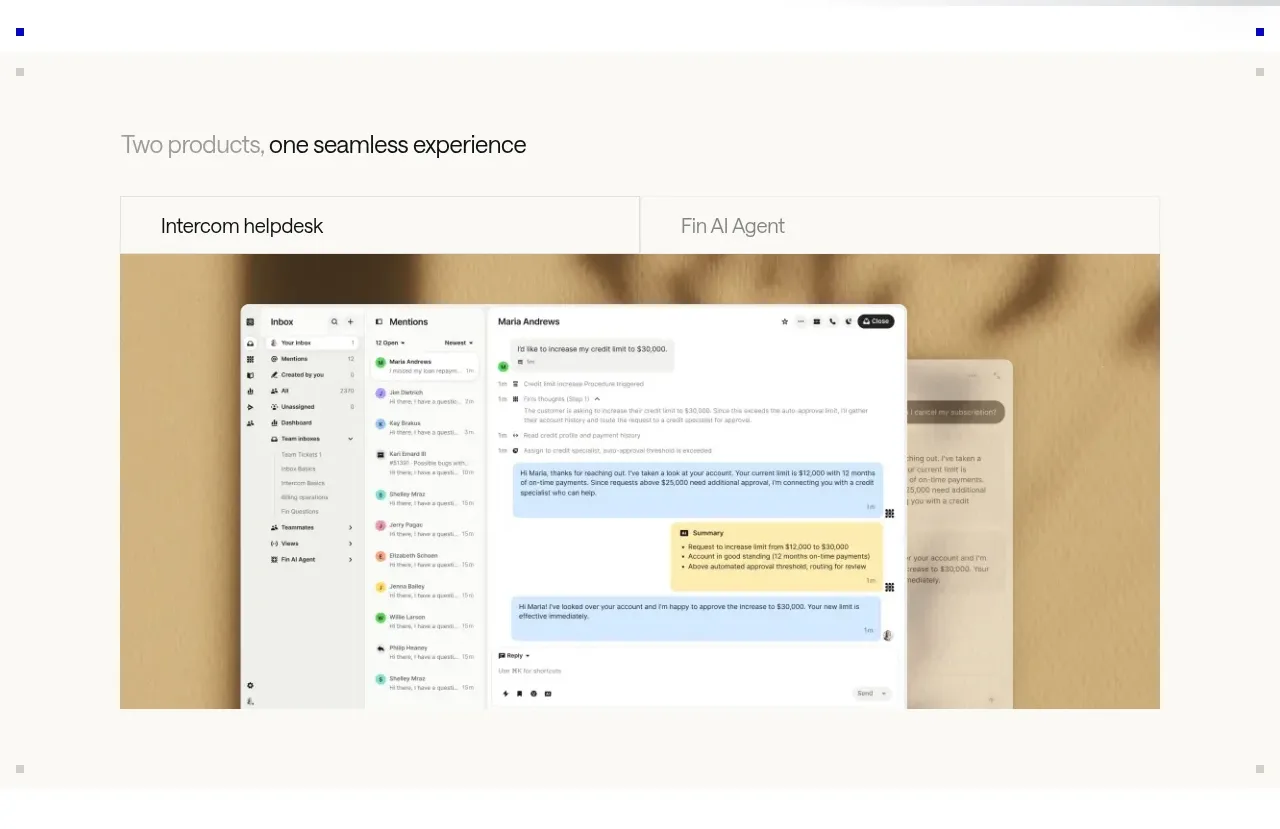Image resolution: width=1280 pixels, height=829 pixels.
Task: Click the plus icon beside Inbox
Action: (x=350, y=322)
